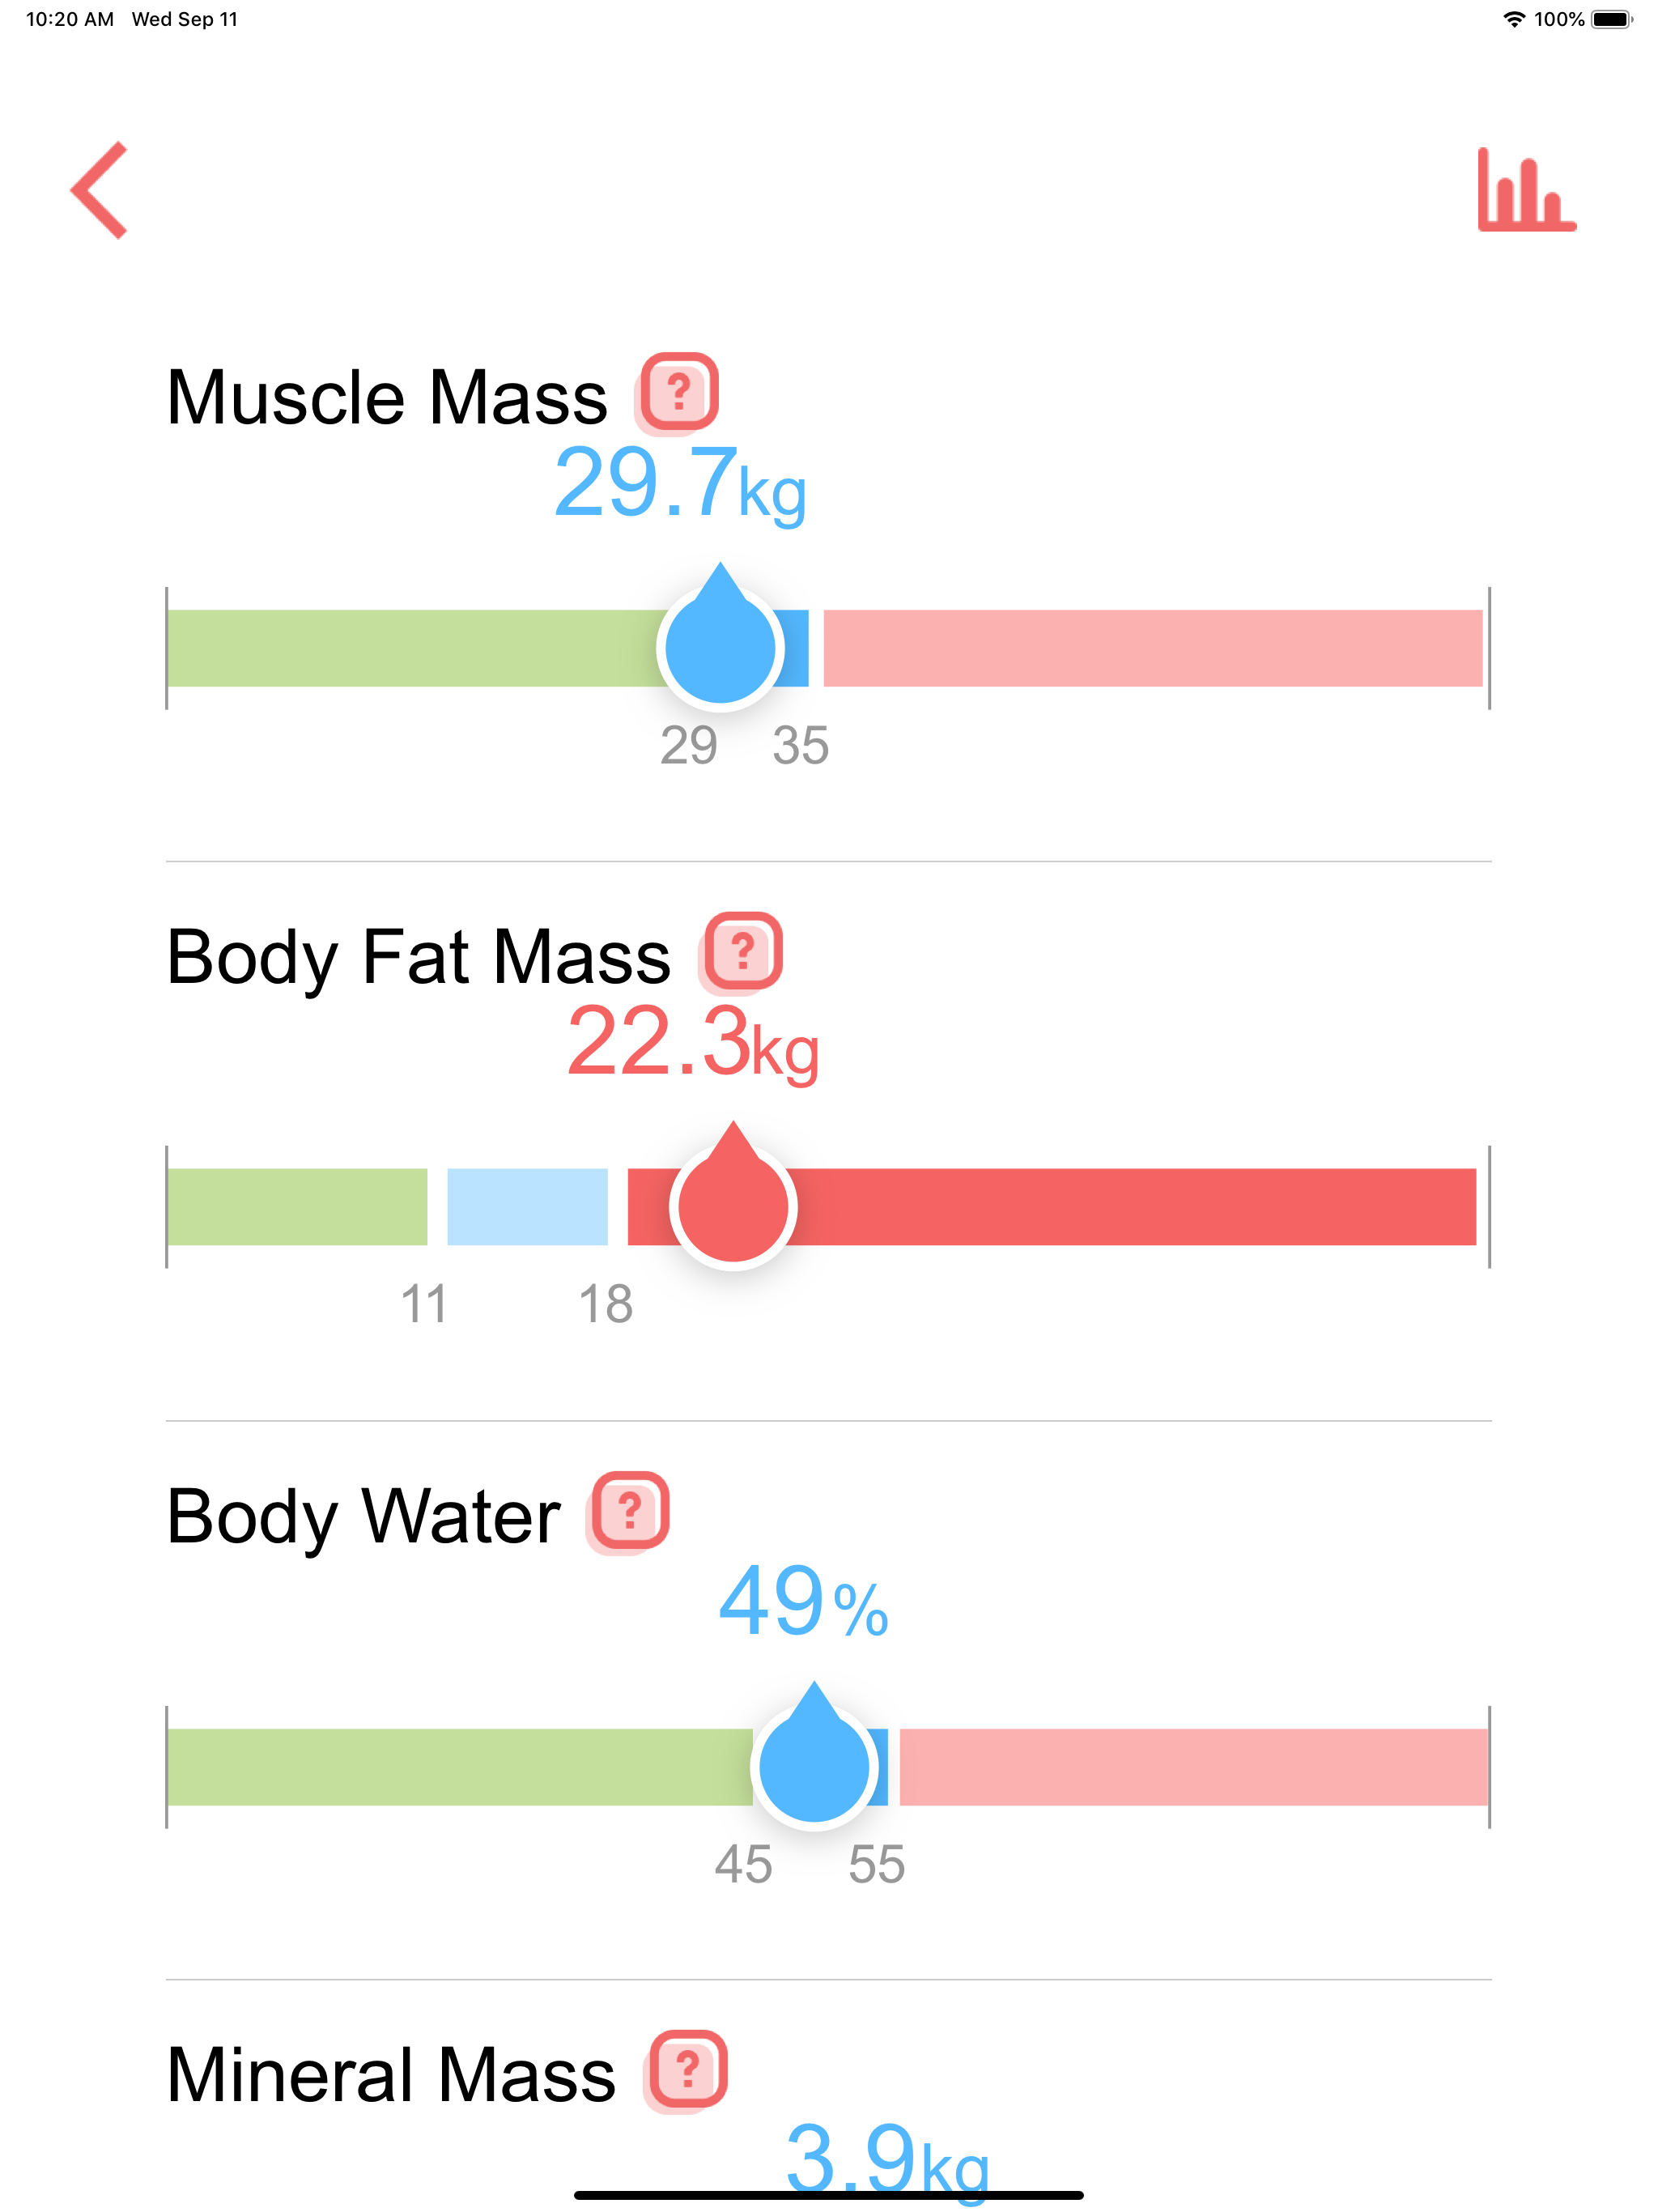The height and width of the screenshot is (2212, 1658).
Task: Tap the red back arrow
Action: [99, 190]
